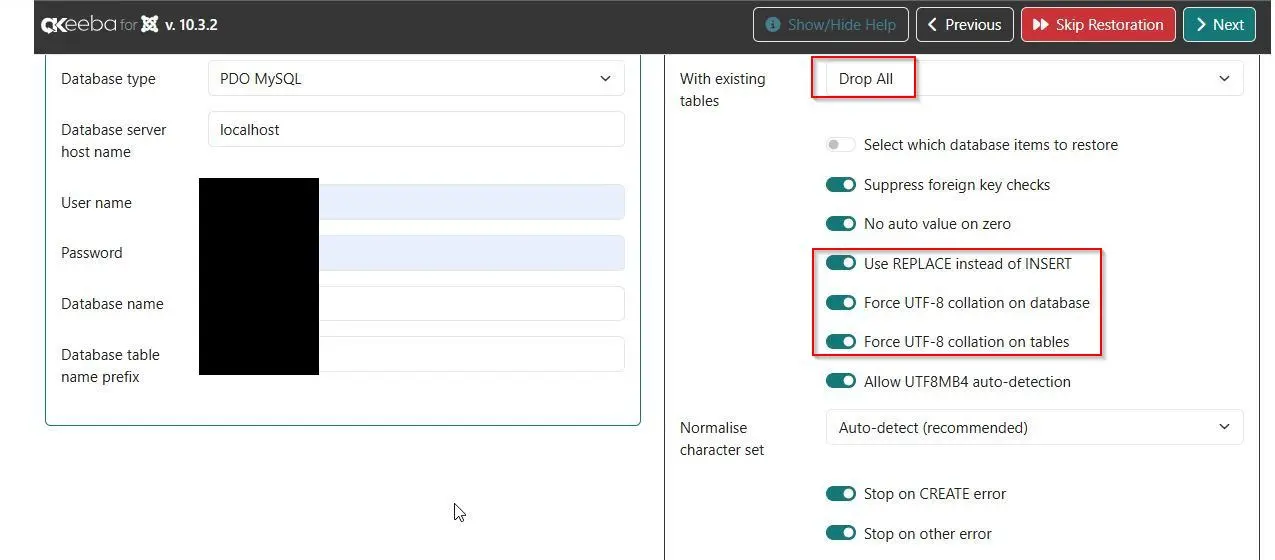Toggle Stop on other error switch
This screenshot has height=560, width=1275.
coord(841,534)
